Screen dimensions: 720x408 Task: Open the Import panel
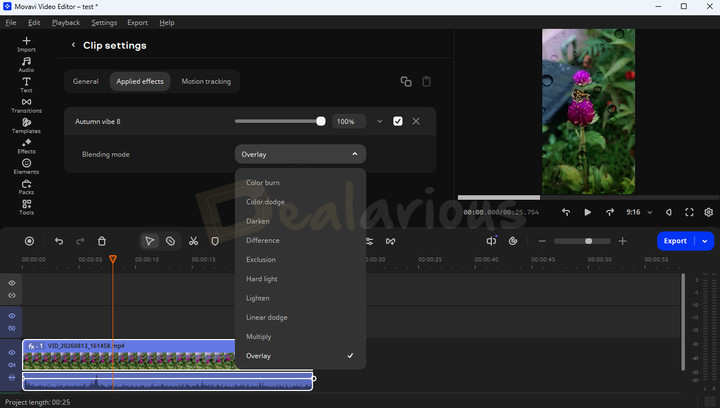tap(26, 44)
